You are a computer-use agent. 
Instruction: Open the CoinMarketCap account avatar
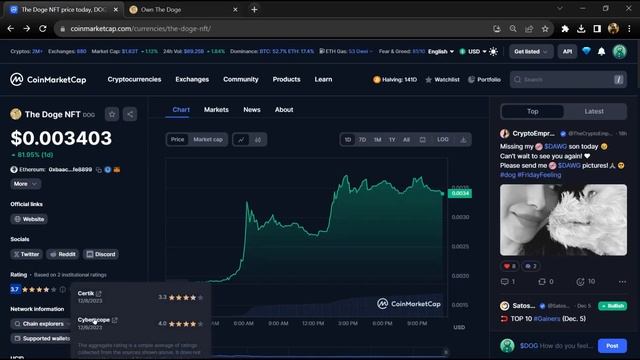[x=619, y=51]
